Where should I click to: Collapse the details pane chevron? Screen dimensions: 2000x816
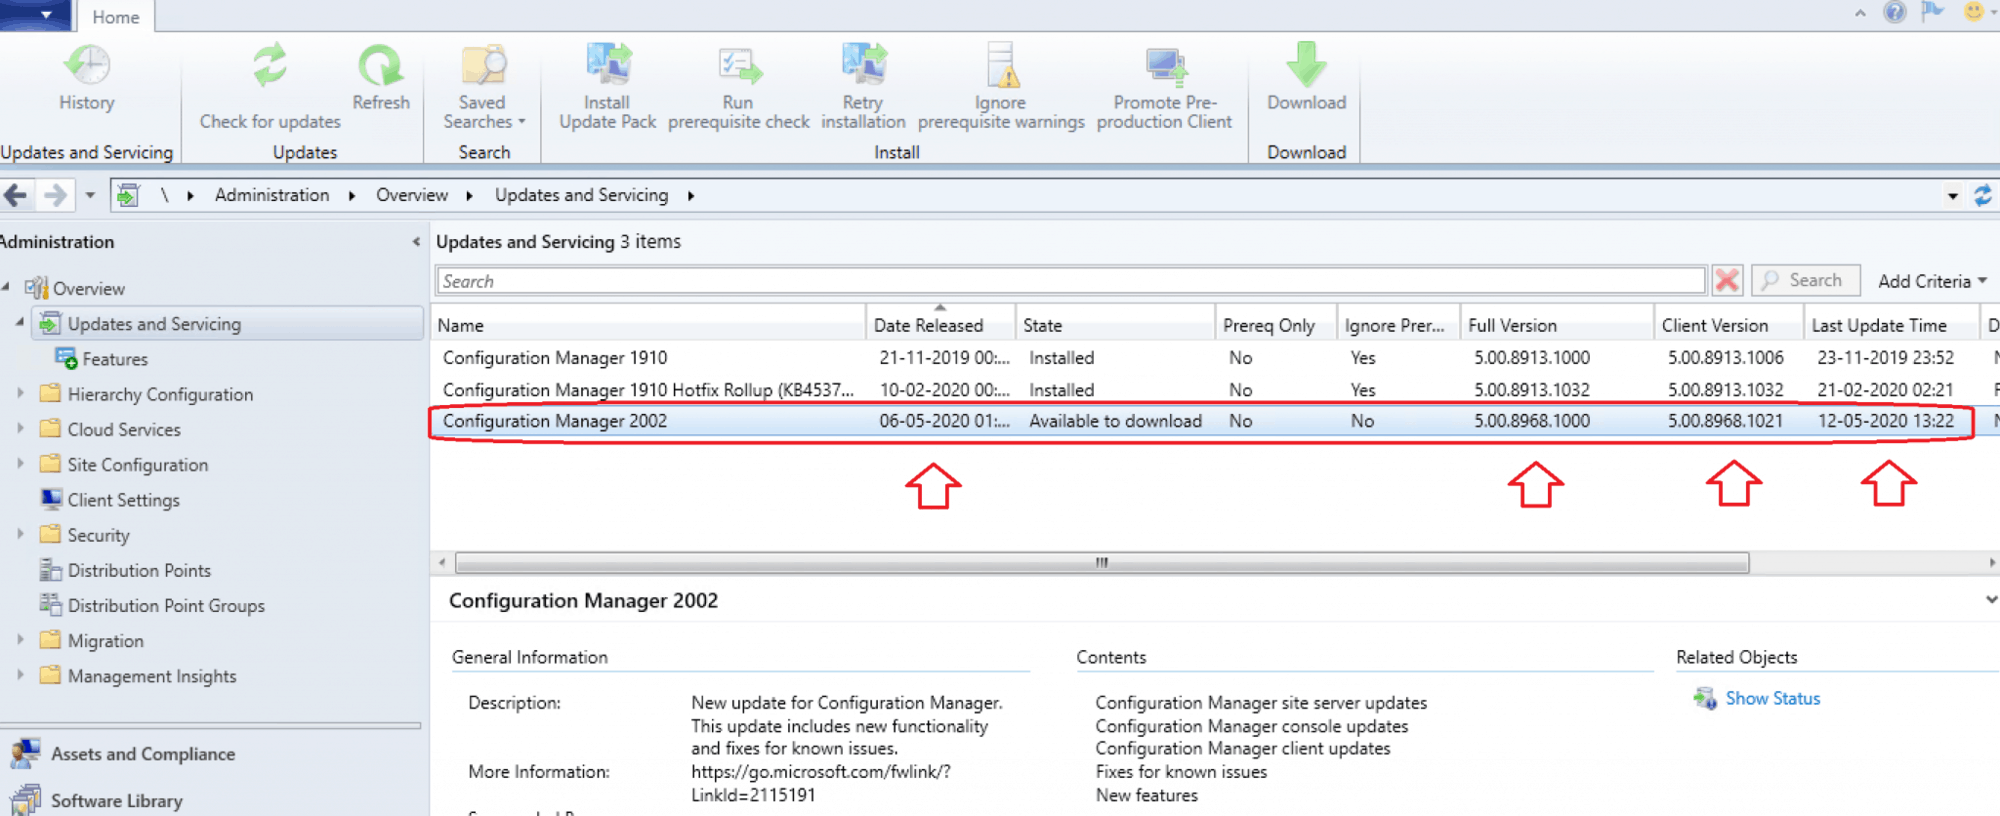(1990, 600)
